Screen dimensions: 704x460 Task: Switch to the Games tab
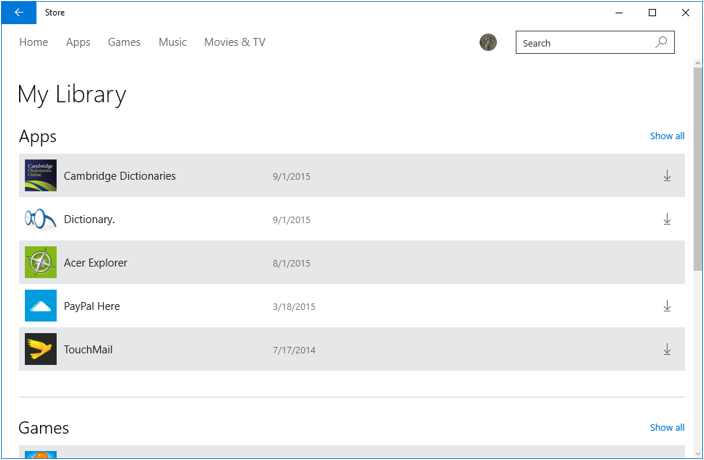(124, 42)
